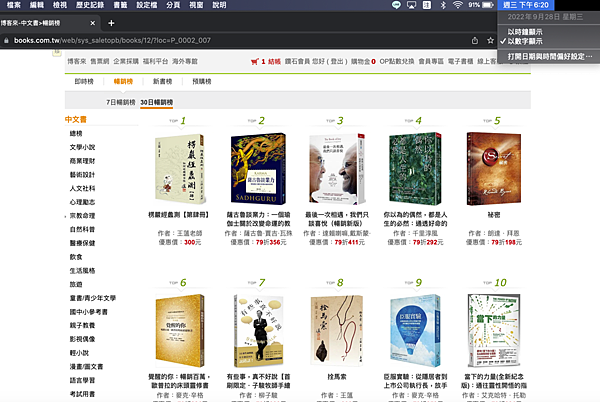
Task: Open the 檔案 menu in the menu bar
Action: click(14, 5)
